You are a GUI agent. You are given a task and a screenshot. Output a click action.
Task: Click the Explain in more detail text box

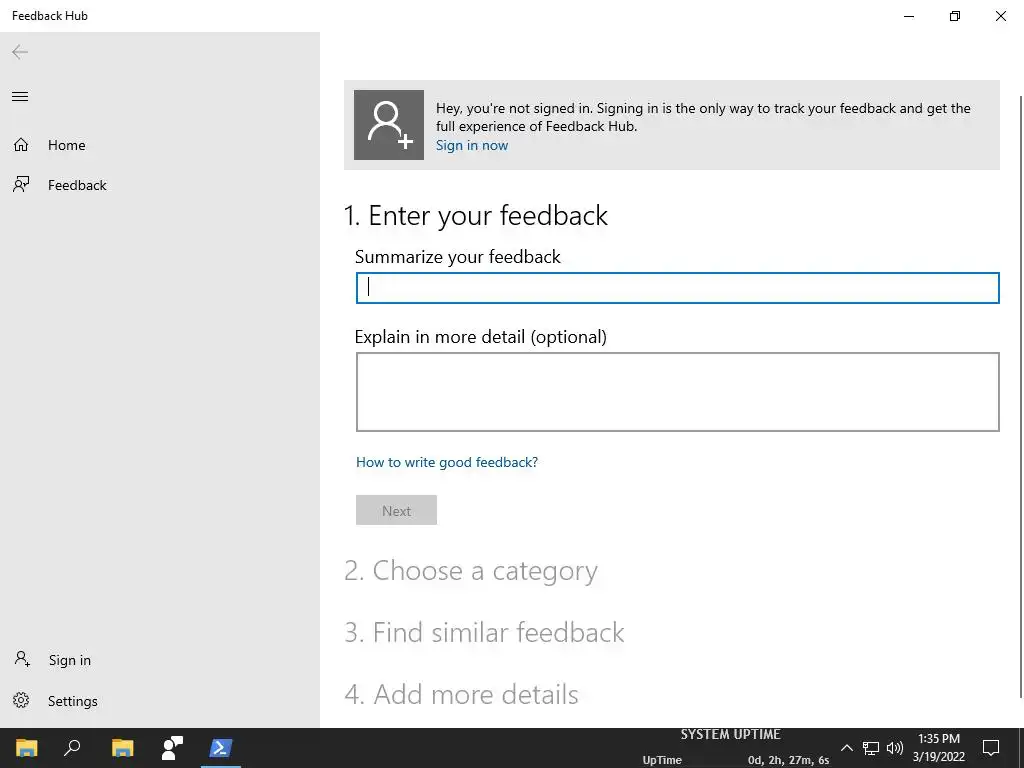pyautogui.click(x=677, y=392)
